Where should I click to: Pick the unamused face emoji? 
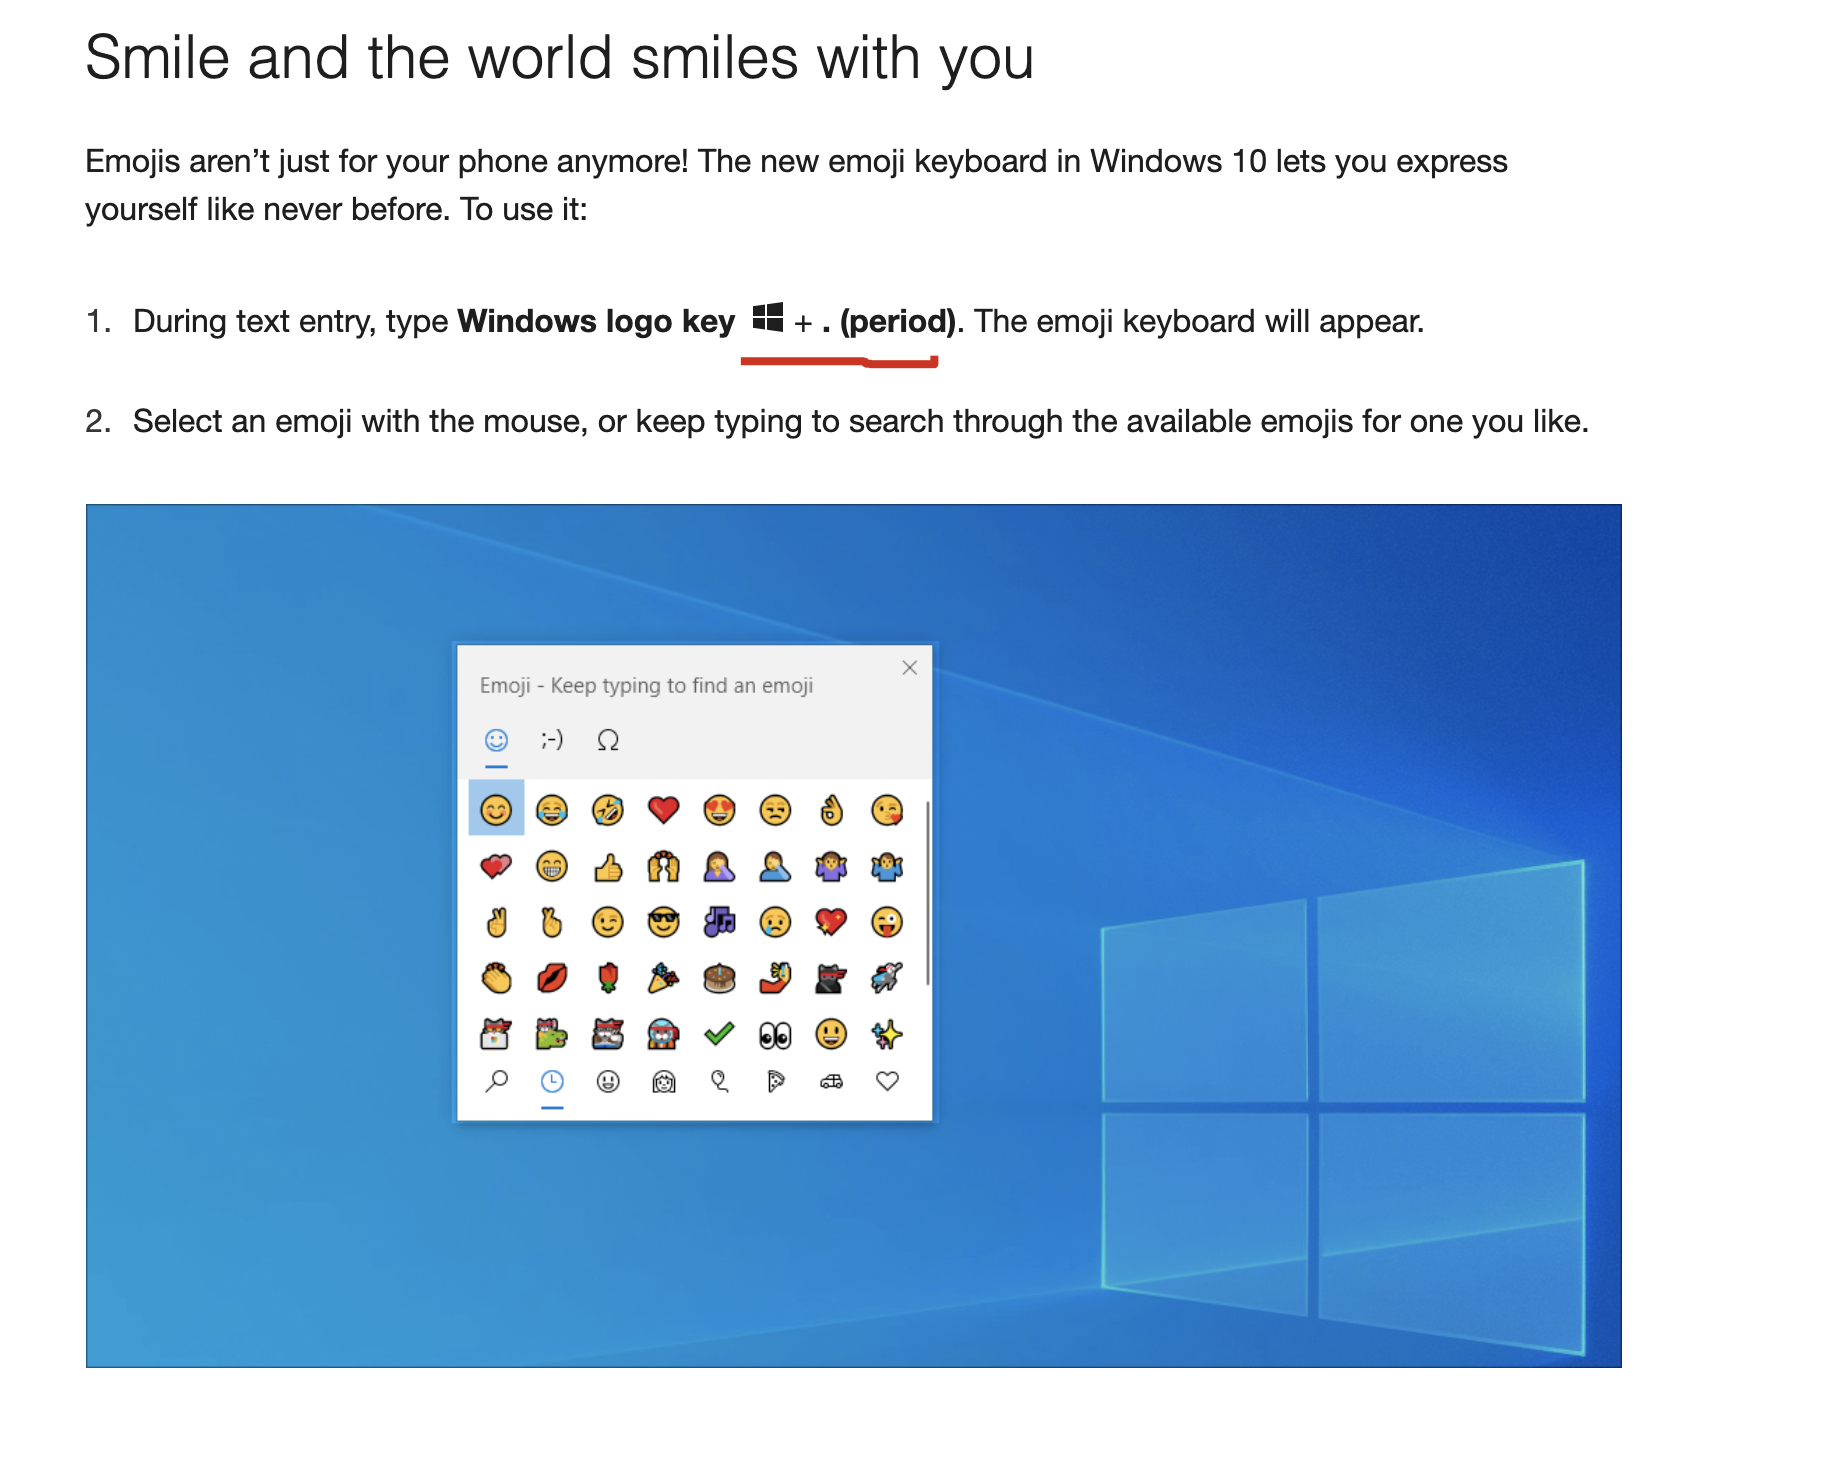[x=775, y=809]
